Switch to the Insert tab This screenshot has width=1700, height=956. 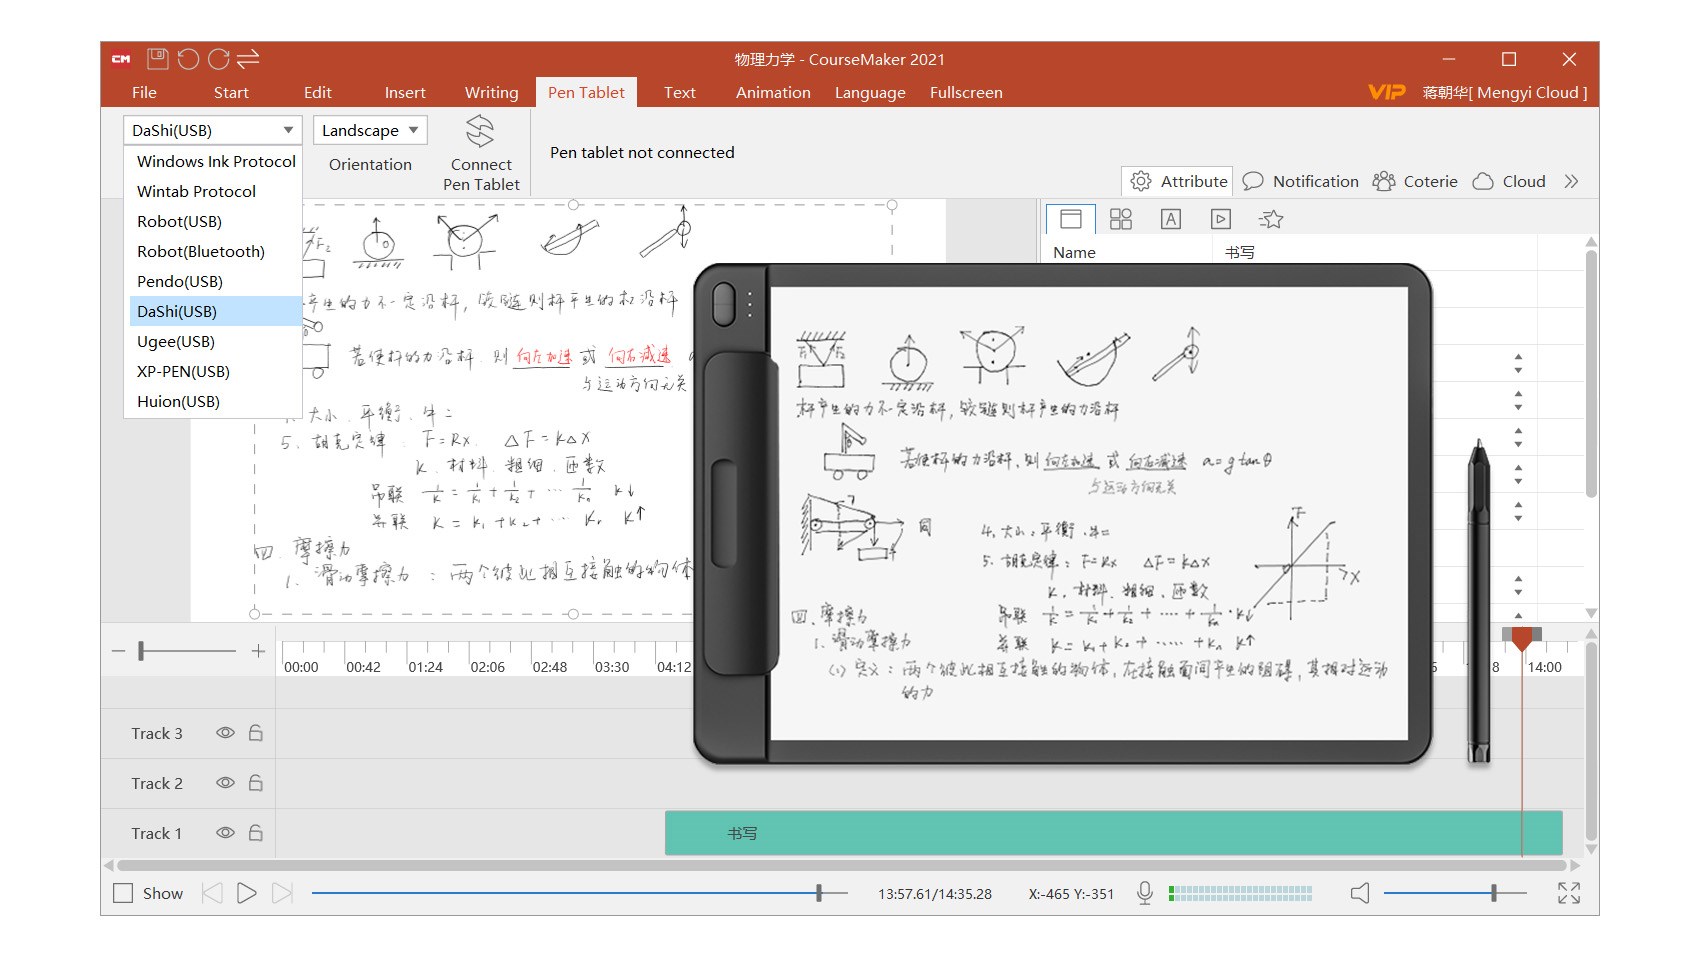pyautogui.click(x=405, y=92)
